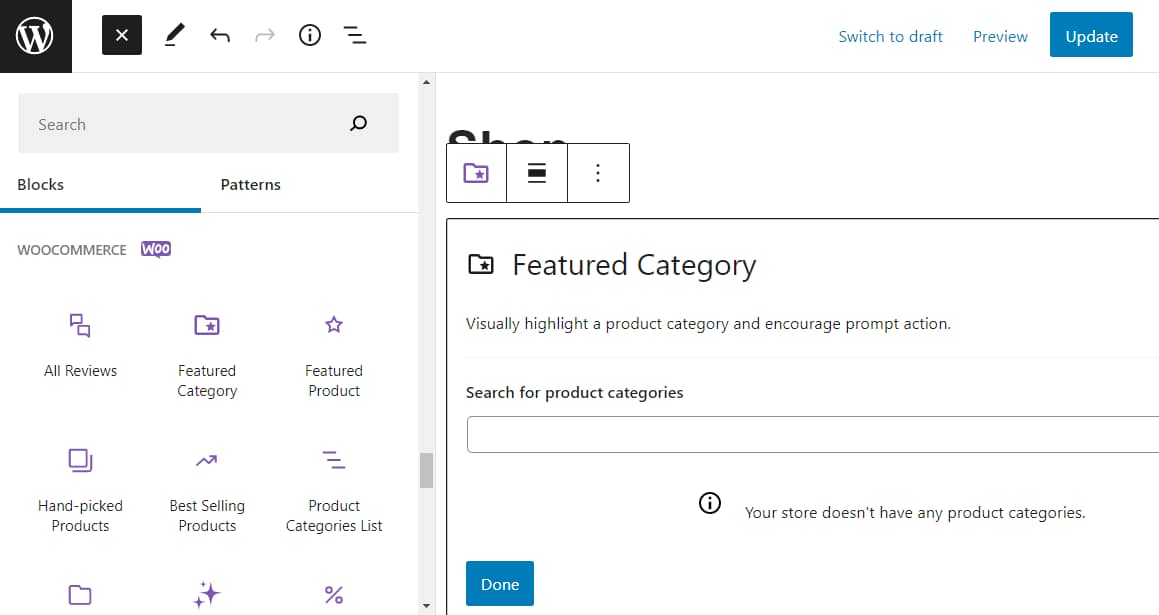Click the Update button

click(x=1091, y=34)
